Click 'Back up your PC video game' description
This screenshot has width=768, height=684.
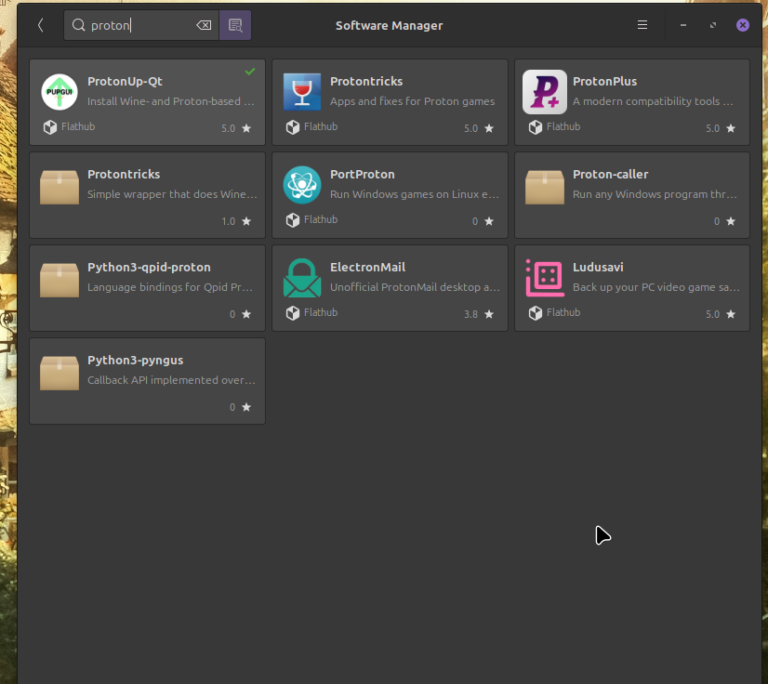(x=656, y=287)
